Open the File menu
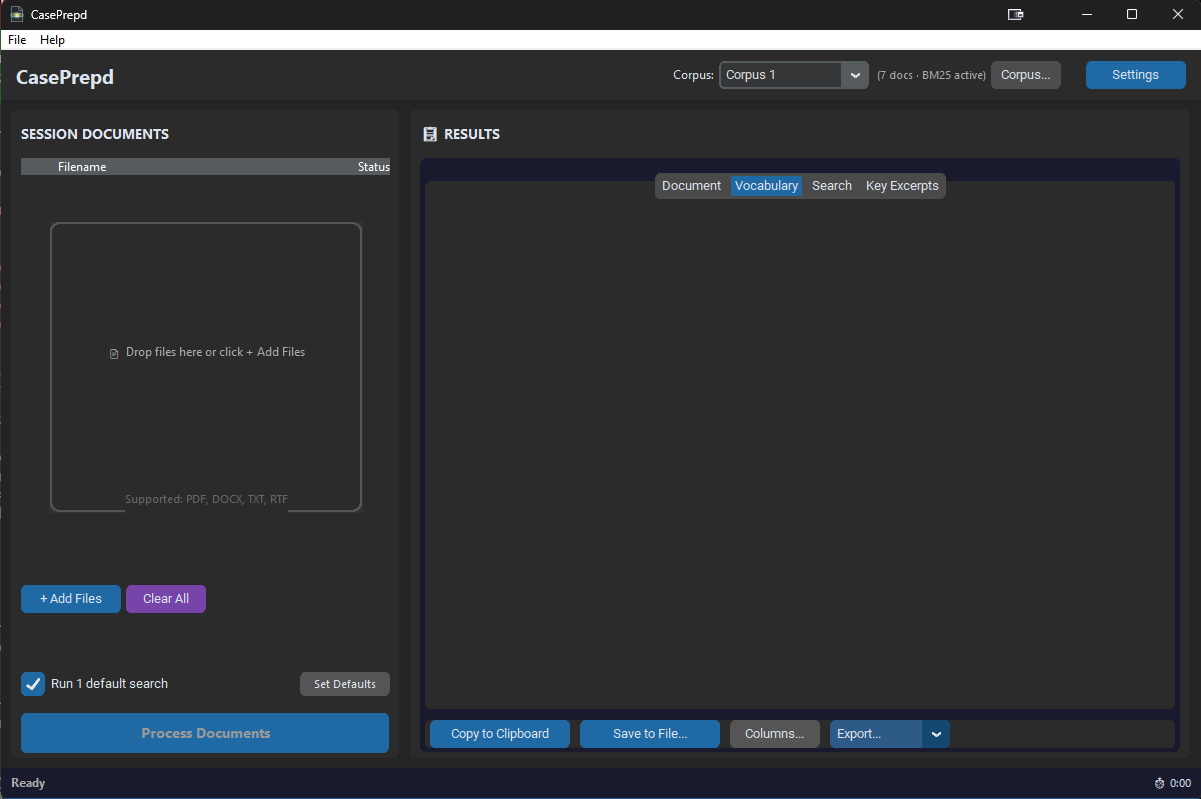The image size is (1201, 799). tap(16, 40)
